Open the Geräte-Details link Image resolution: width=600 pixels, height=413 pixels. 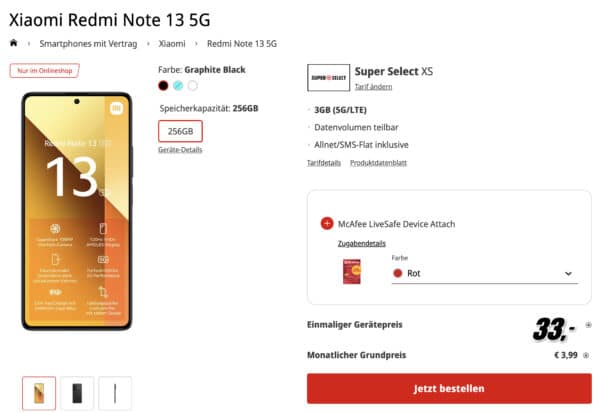pyautogui.click(x=180, y=150)
